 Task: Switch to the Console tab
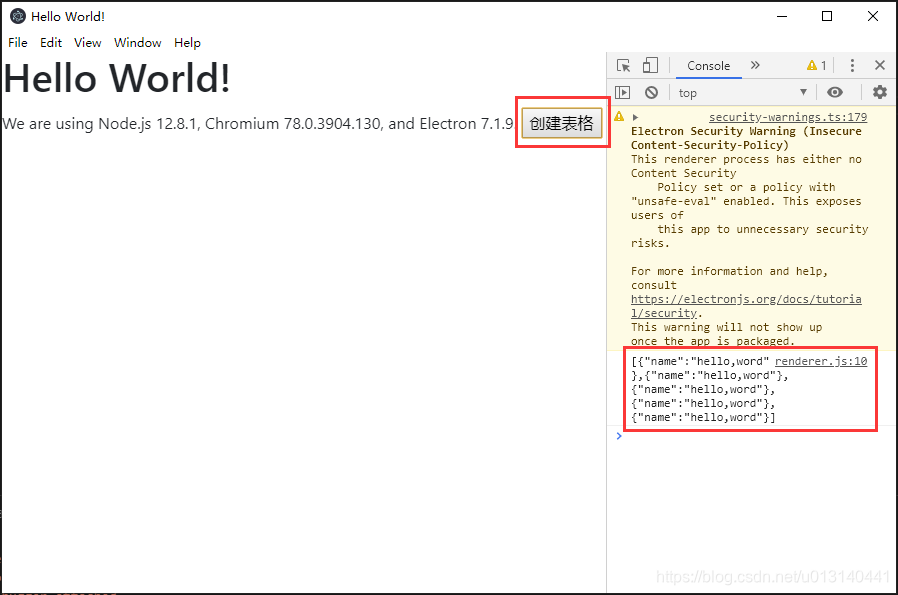coord(708,66)
